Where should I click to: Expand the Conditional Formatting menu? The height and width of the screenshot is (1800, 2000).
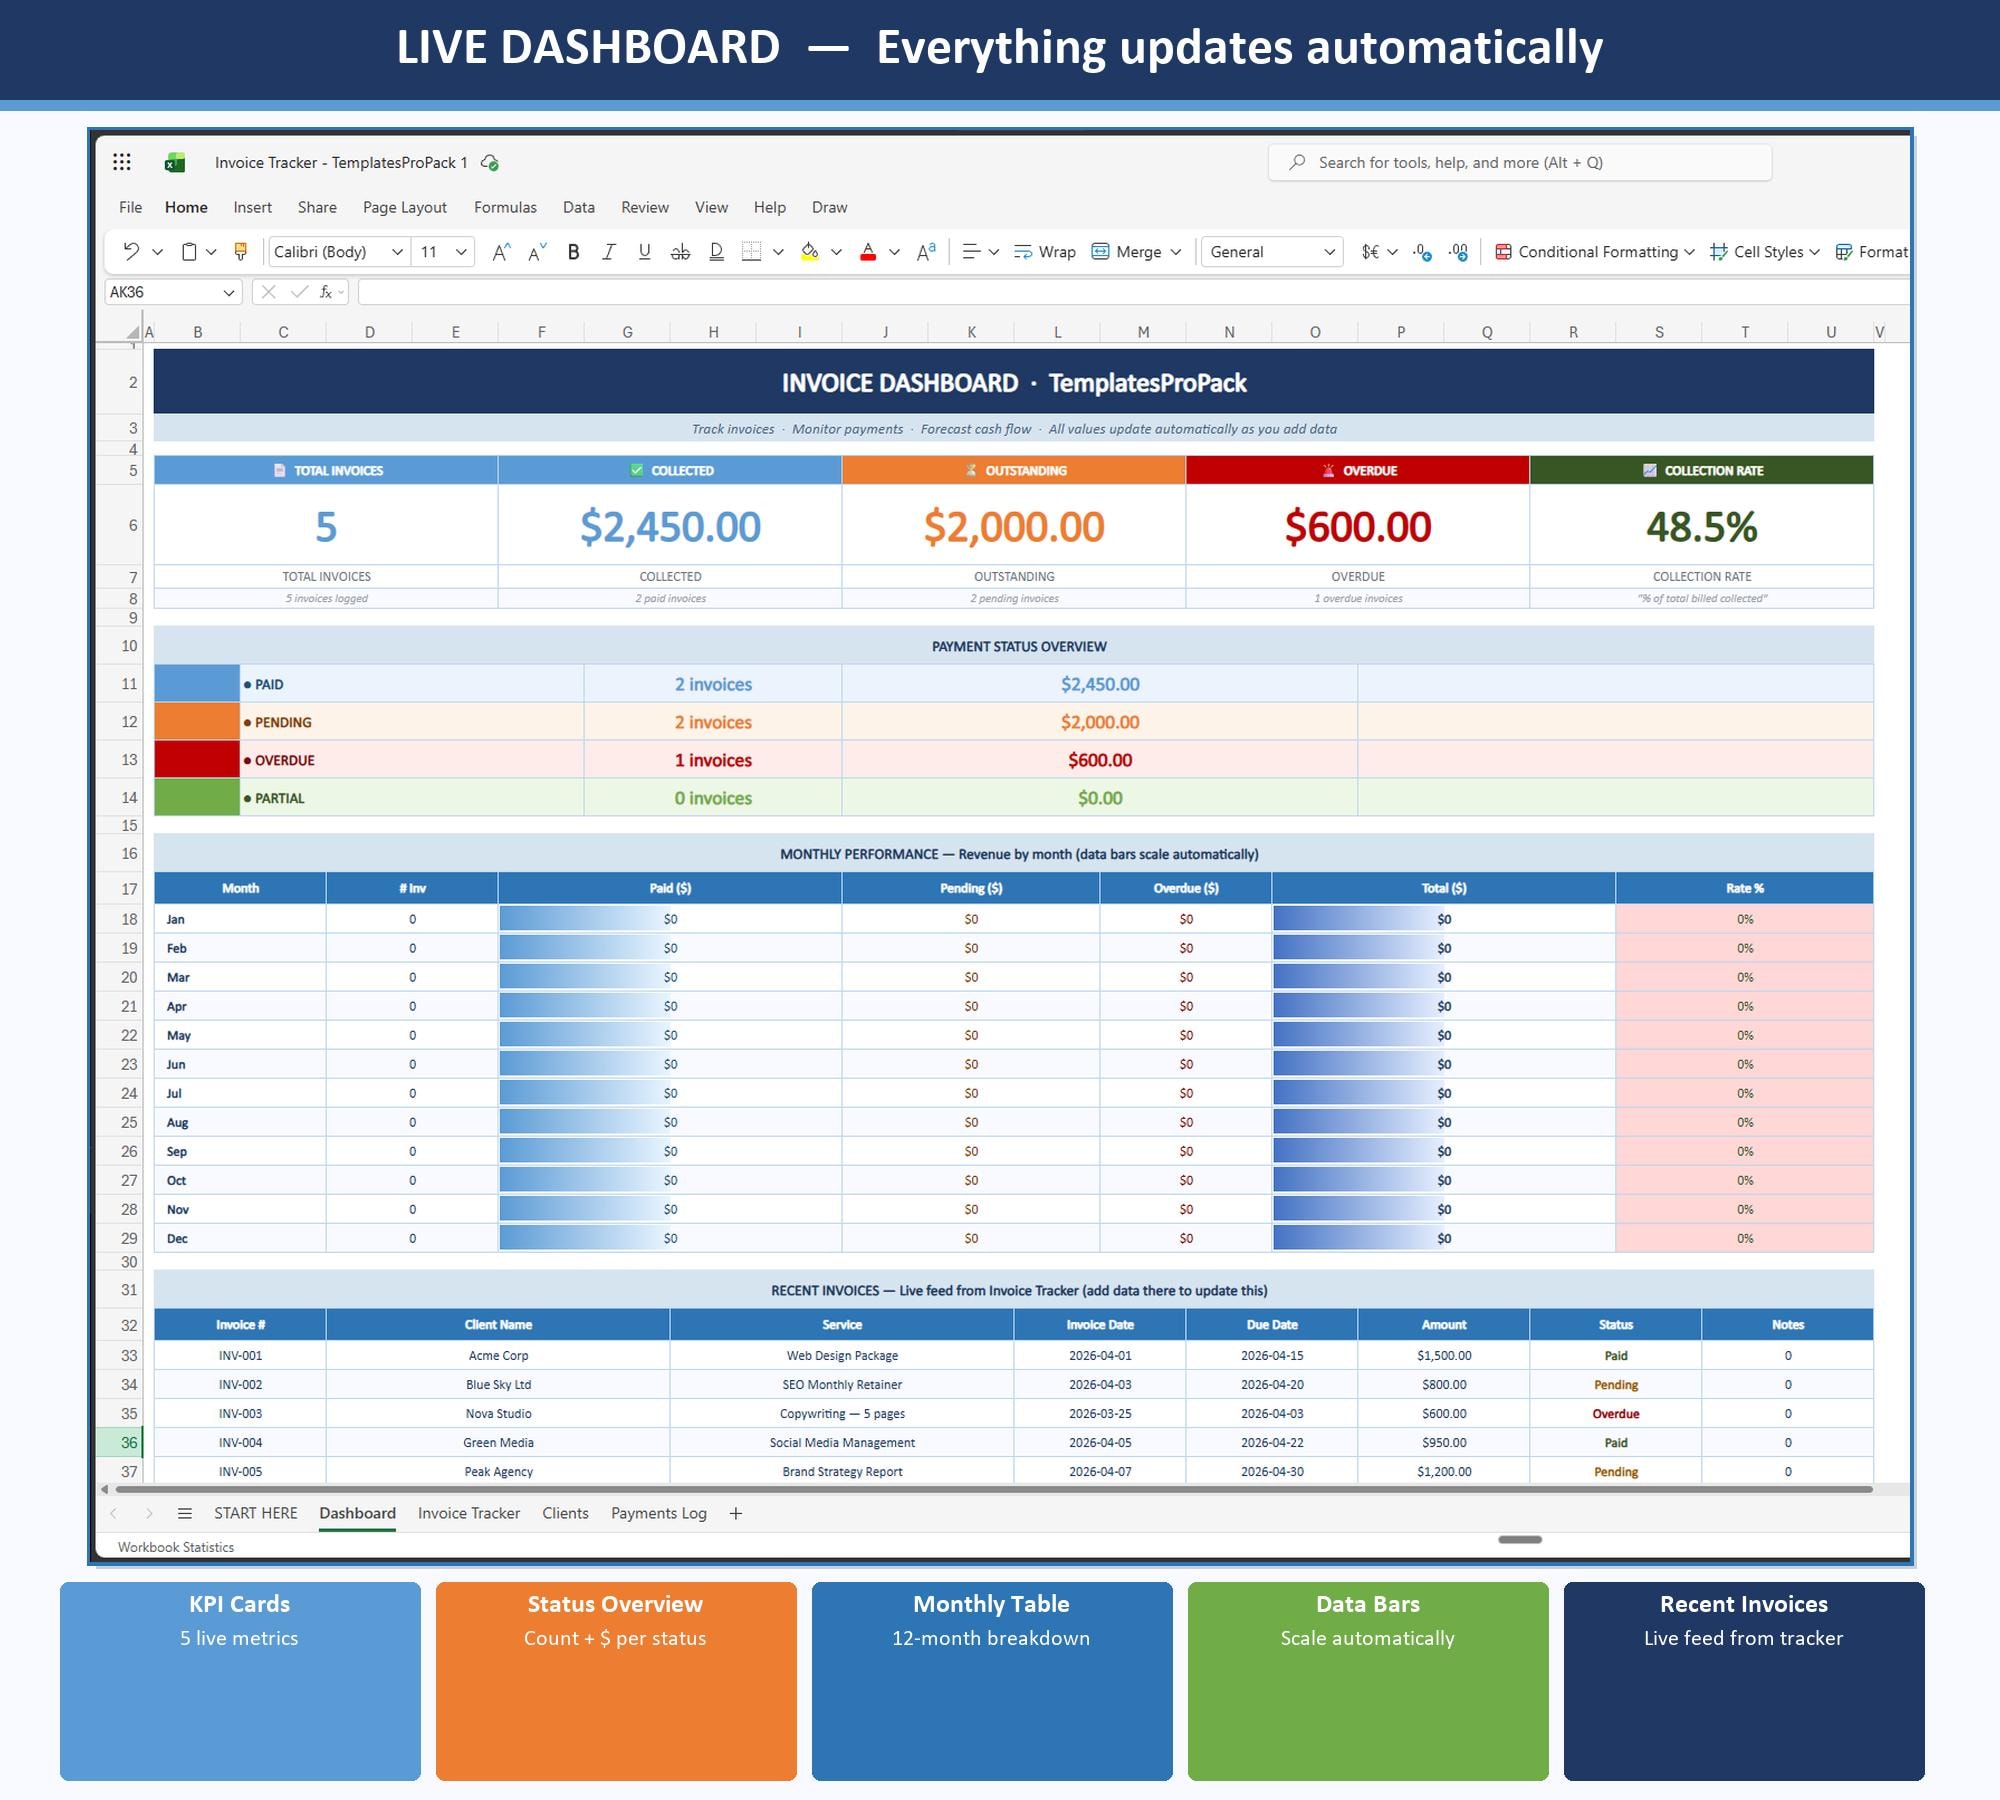tap(1689, 252)
